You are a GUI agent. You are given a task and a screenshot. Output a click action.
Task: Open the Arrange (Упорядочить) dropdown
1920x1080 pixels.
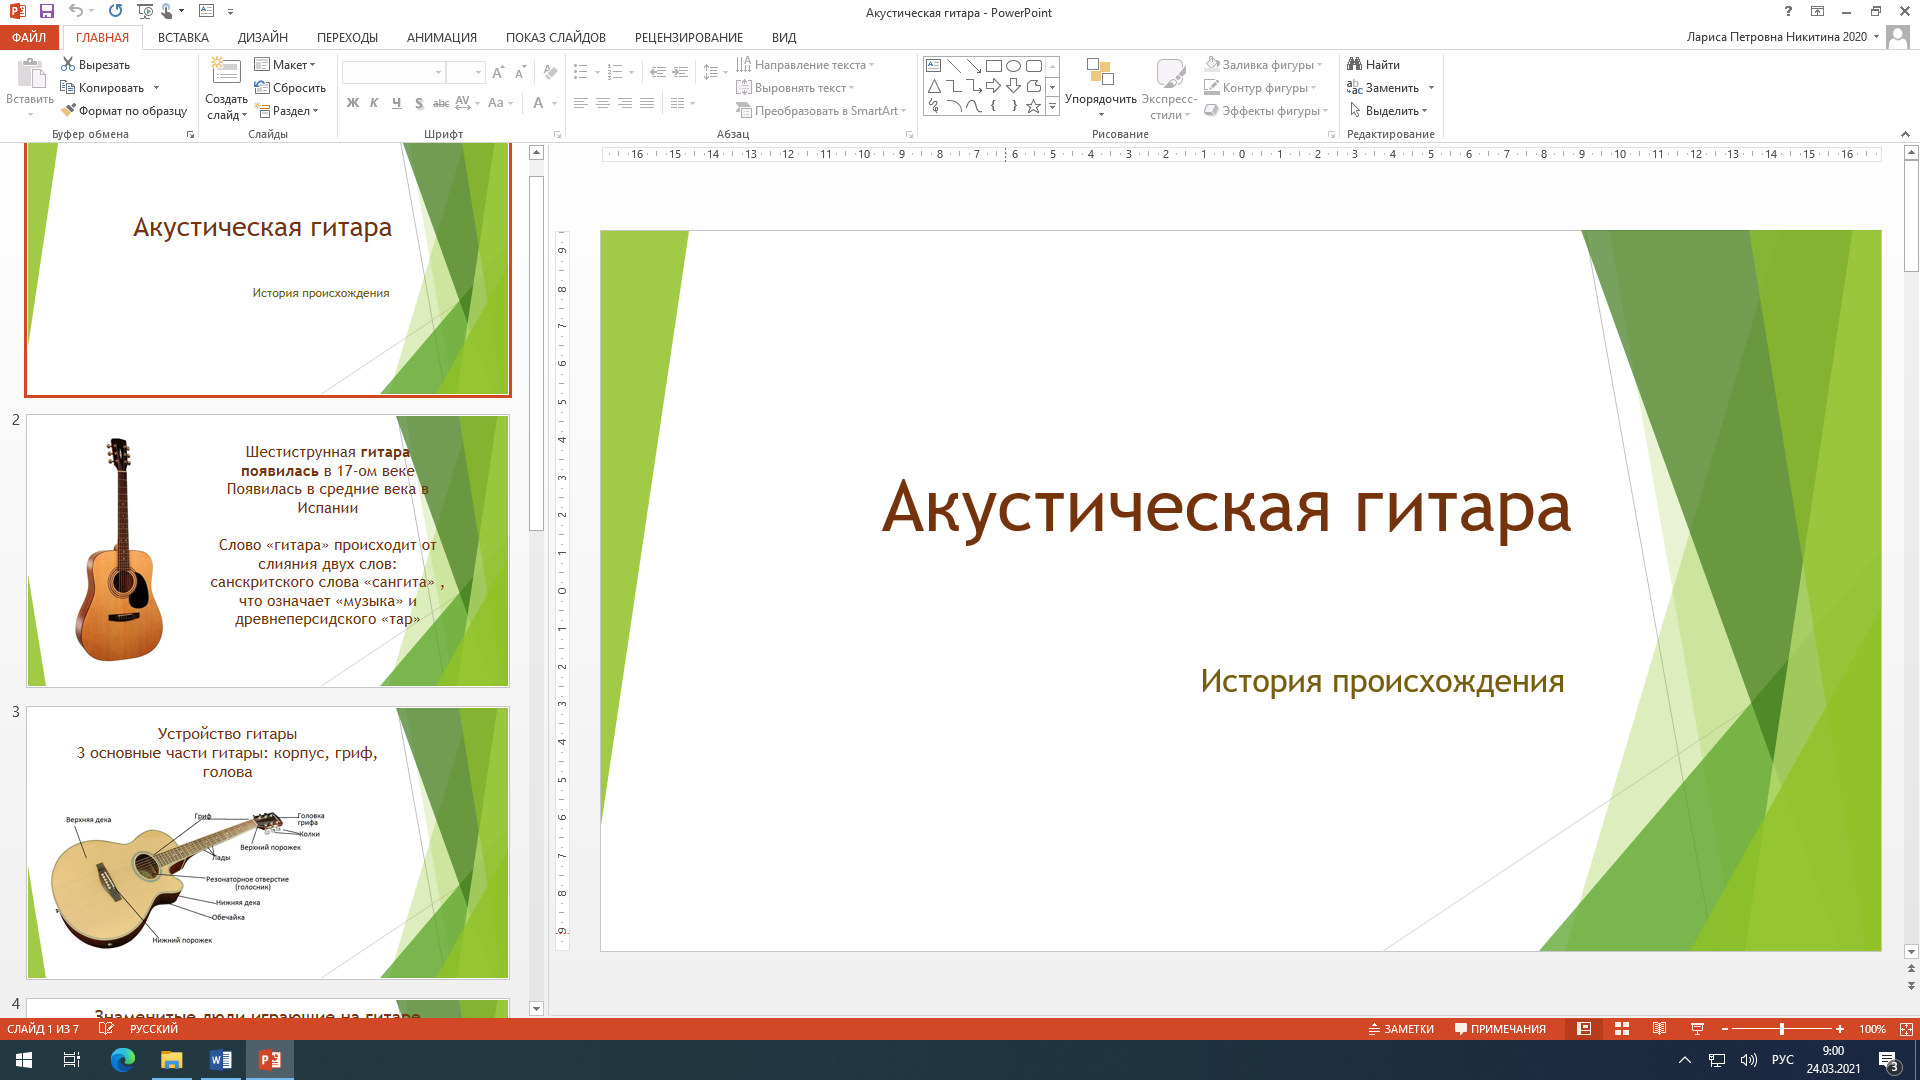tap(1100, 88)
